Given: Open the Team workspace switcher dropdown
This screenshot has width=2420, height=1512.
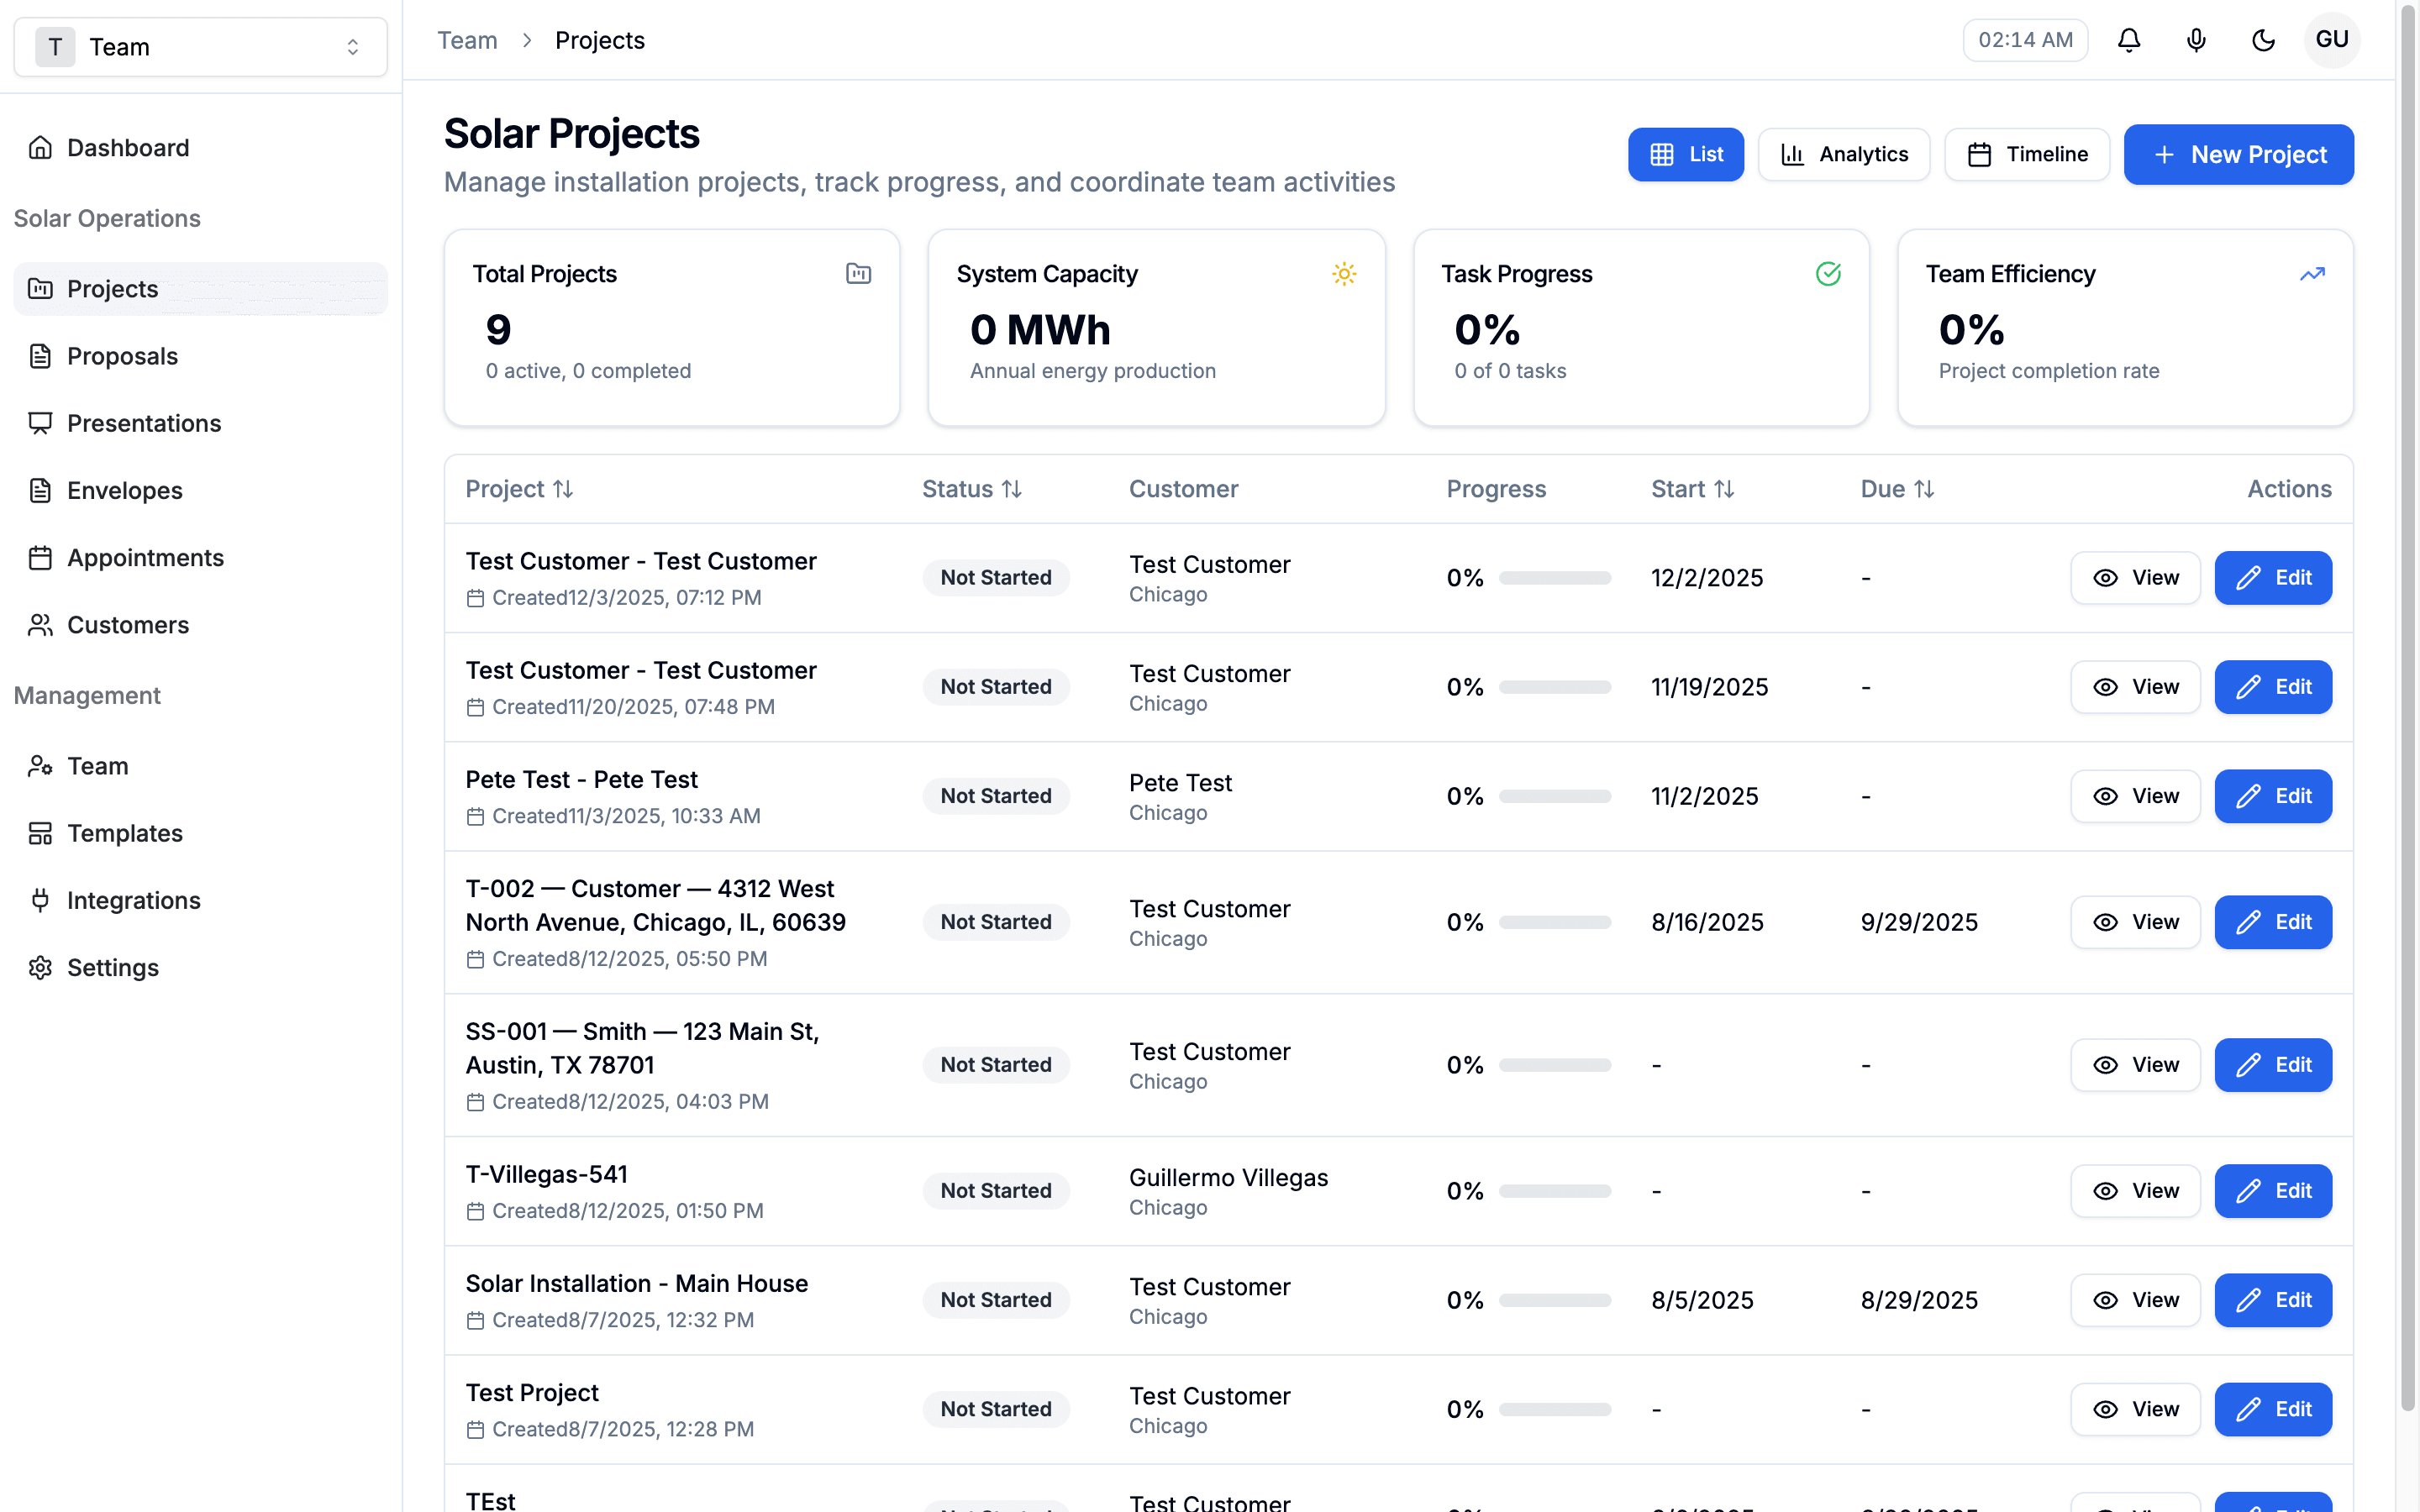Looking at the screenshot, I should pos(200,47).
